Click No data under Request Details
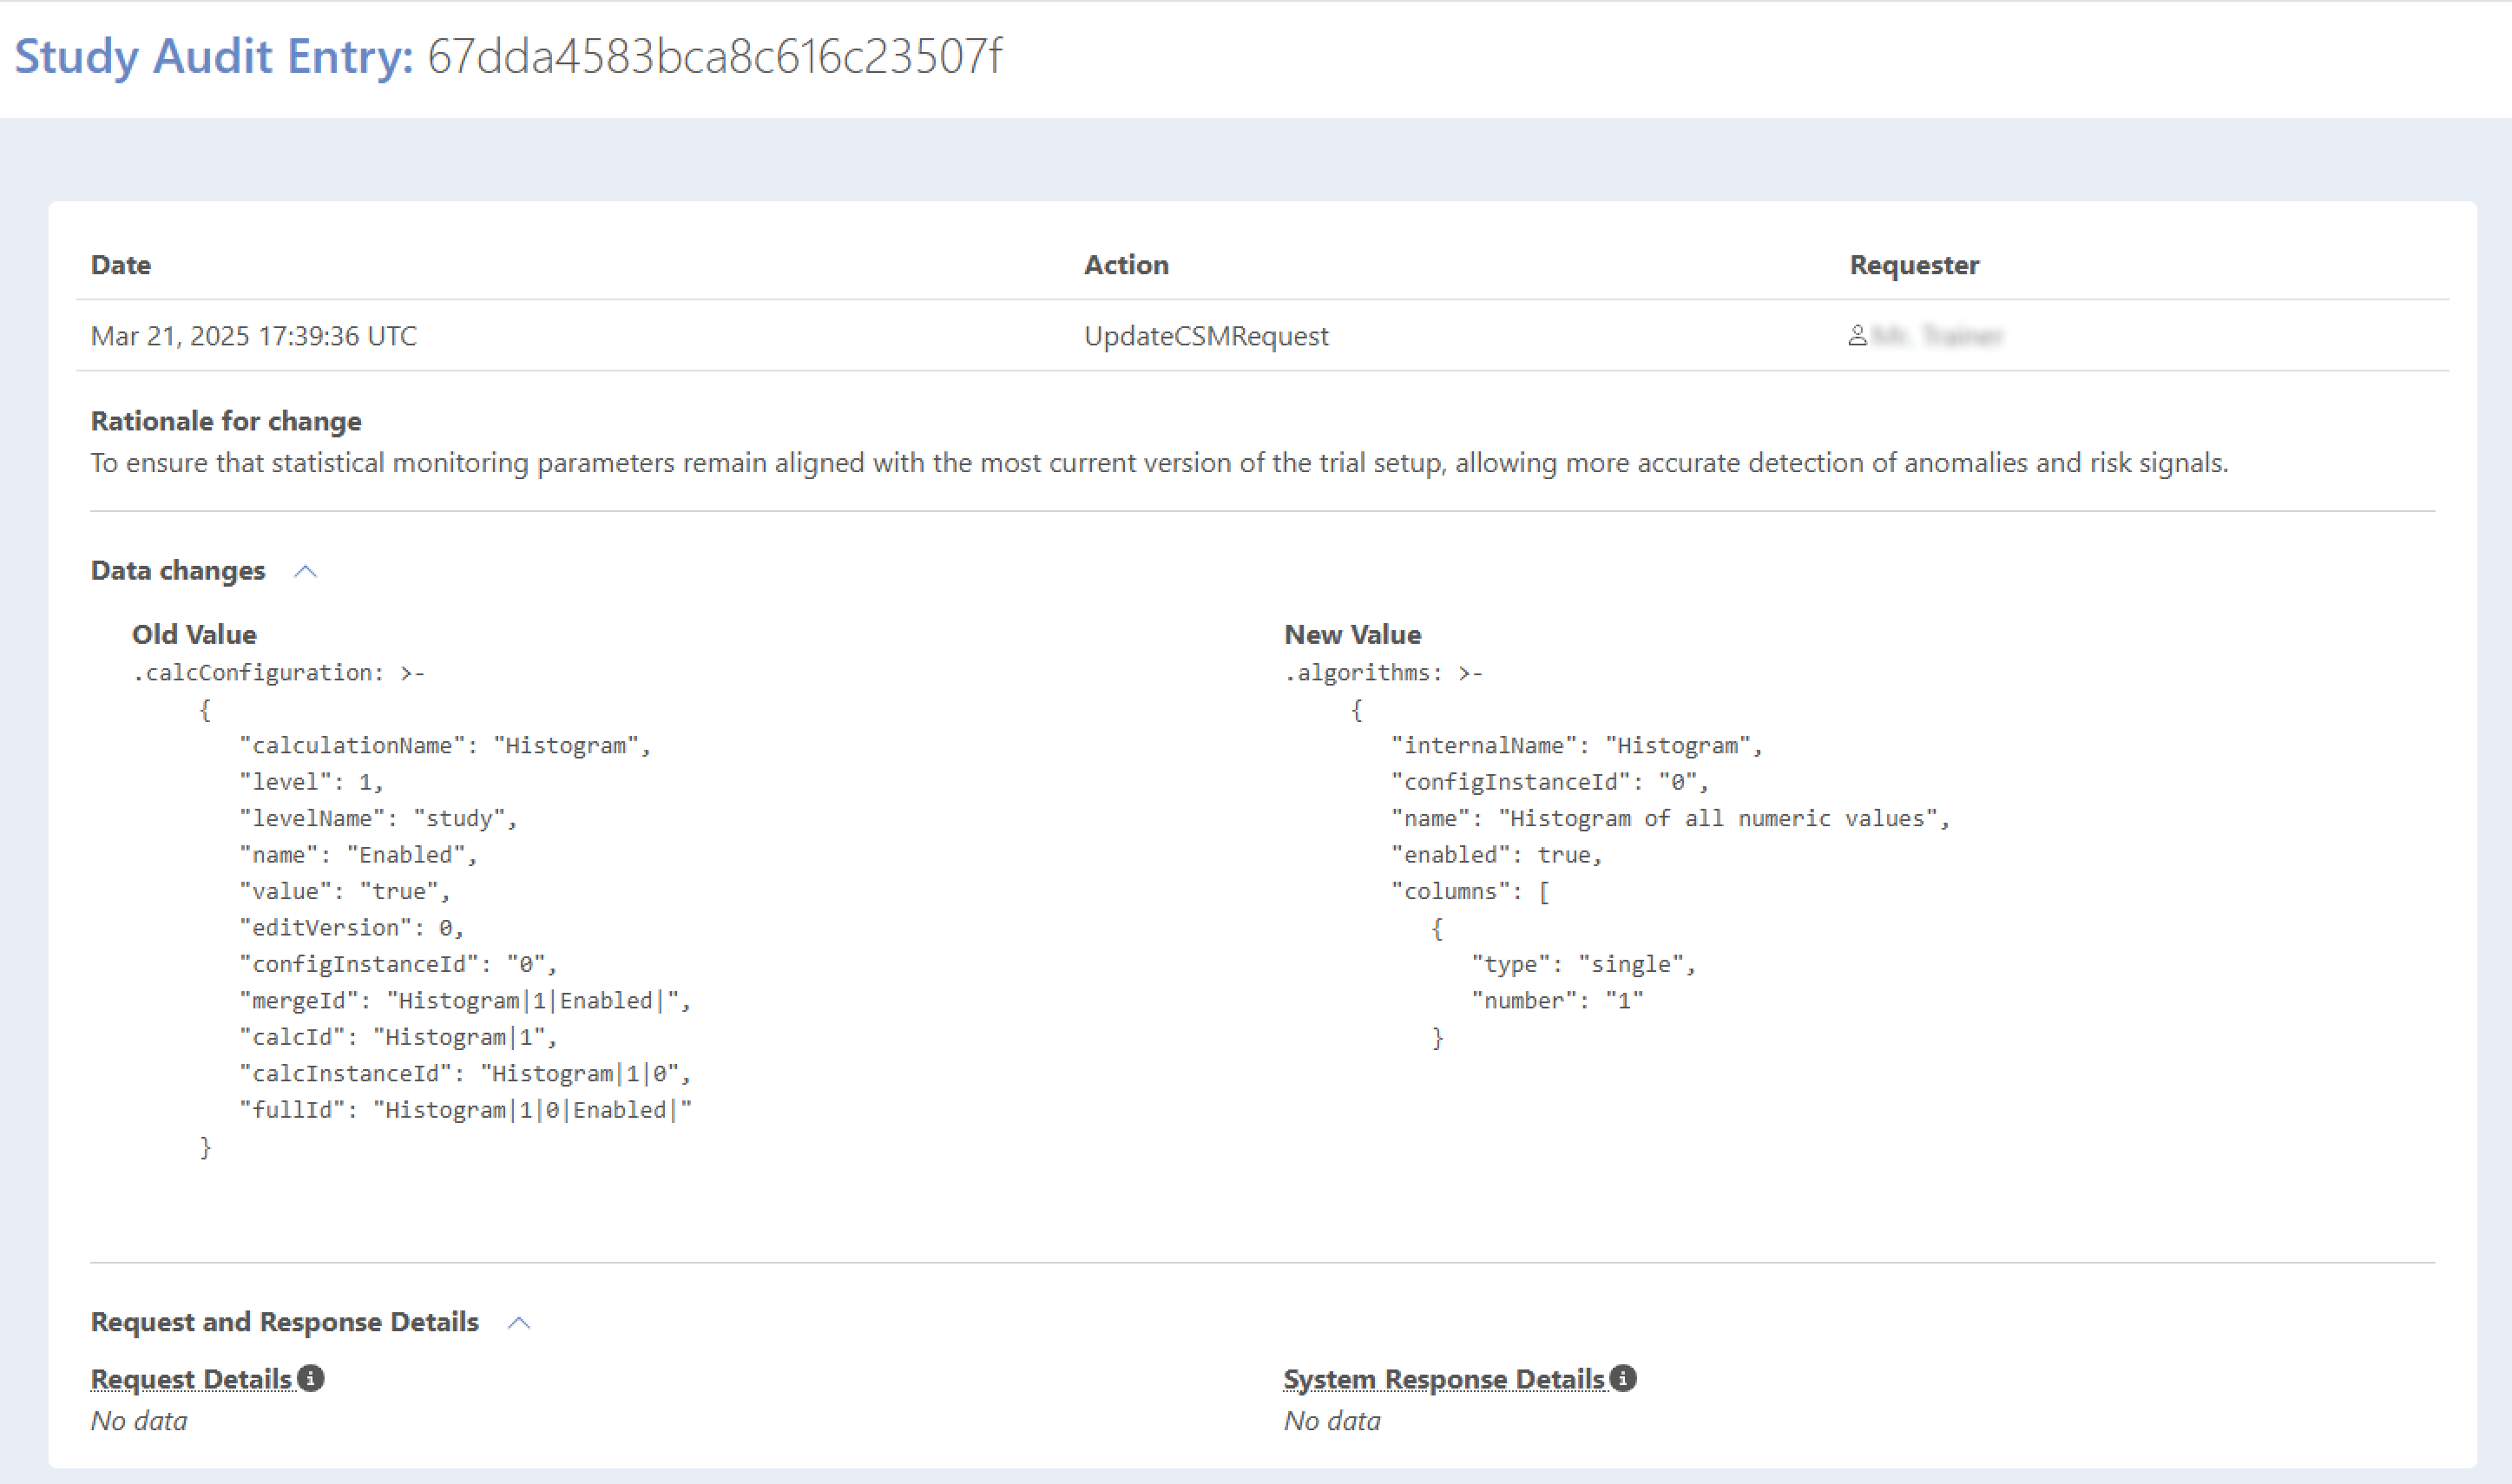 (x=139, y=1421)
